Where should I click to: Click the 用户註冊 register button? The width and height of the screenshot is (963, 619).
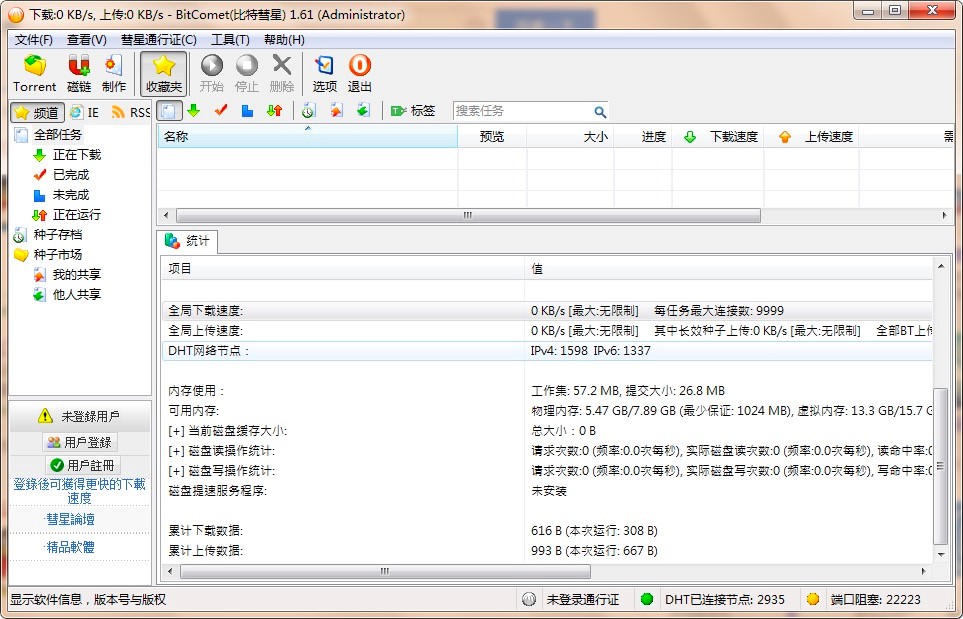click(x=83, y=465)
